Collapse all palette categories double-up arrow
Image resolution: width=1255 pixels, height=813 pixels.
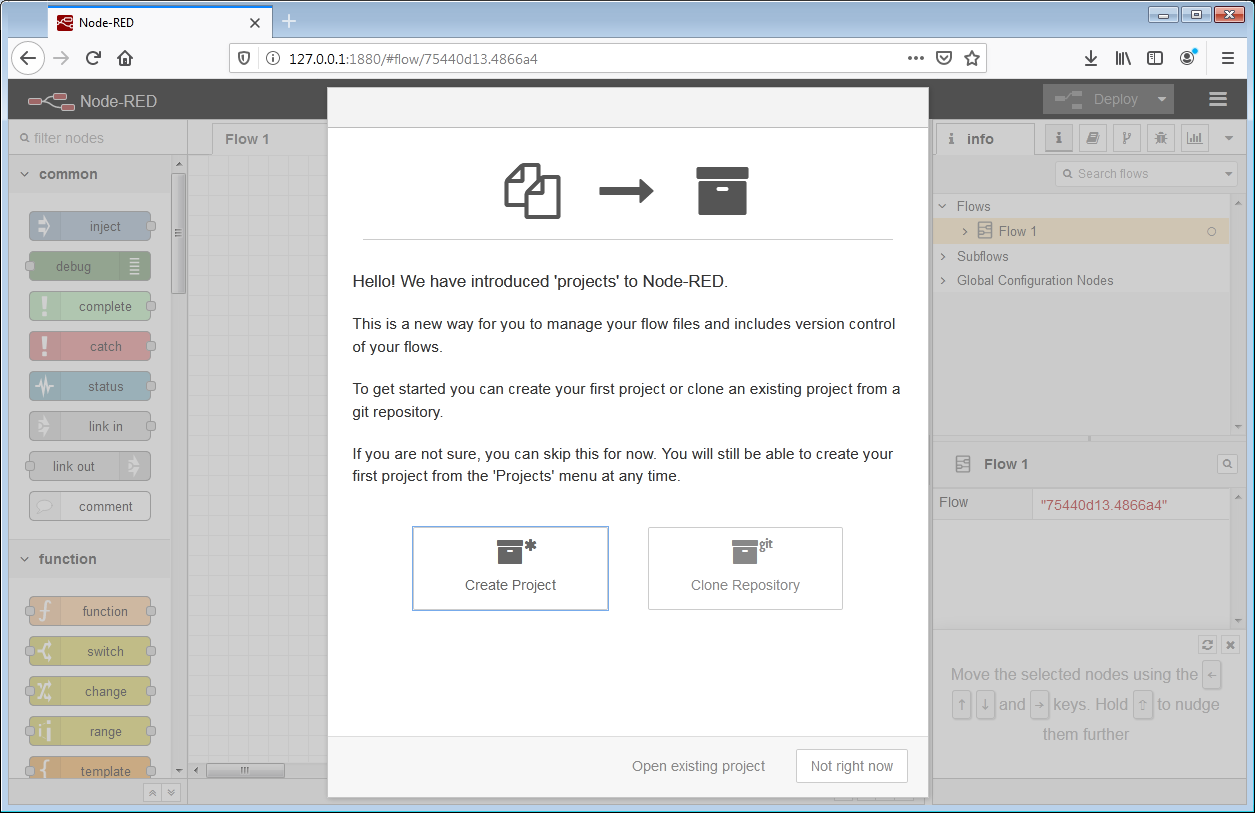point(152,792)
